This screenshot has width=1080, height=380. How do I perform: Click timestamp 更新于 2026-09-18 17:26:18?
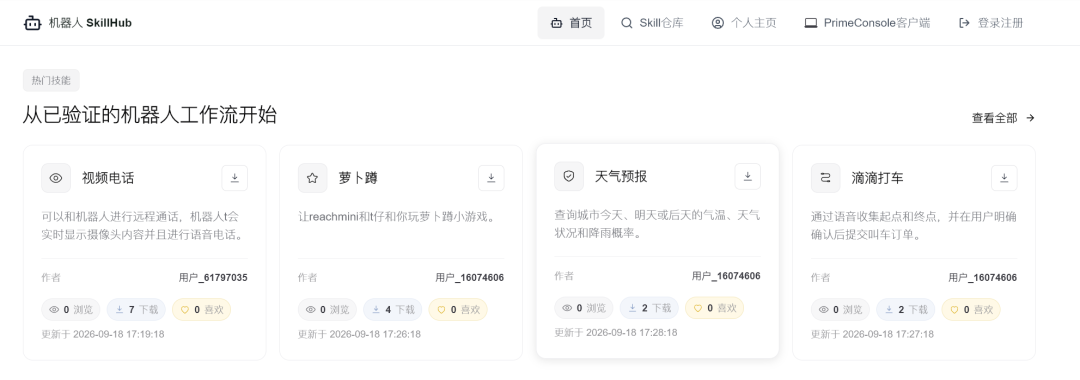coord(360,334)
